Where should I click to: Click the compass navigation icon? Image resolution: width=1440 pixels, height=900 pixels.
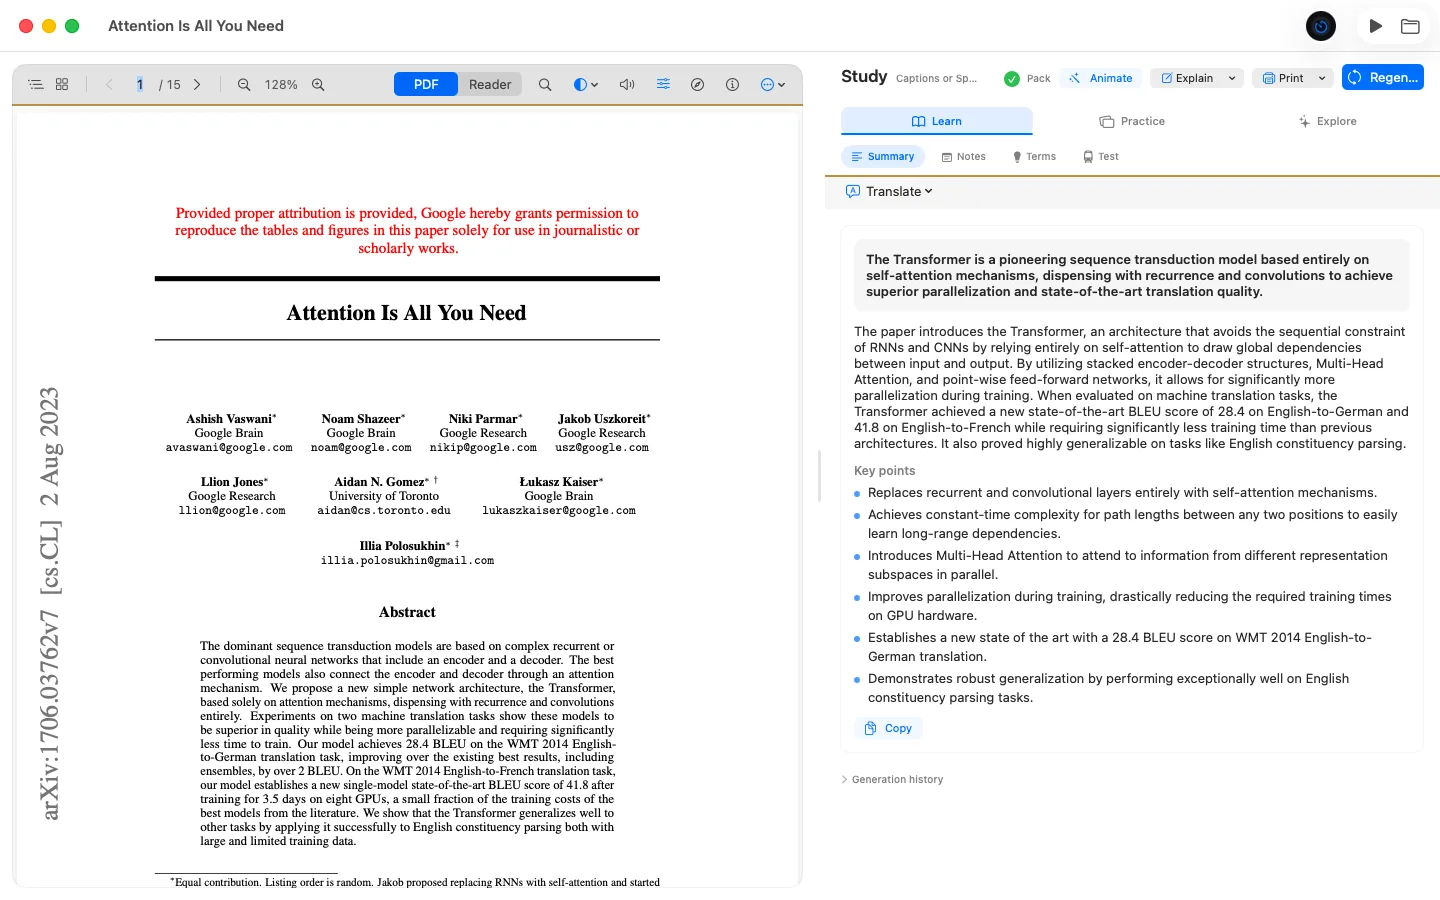(x=698, y=85)
